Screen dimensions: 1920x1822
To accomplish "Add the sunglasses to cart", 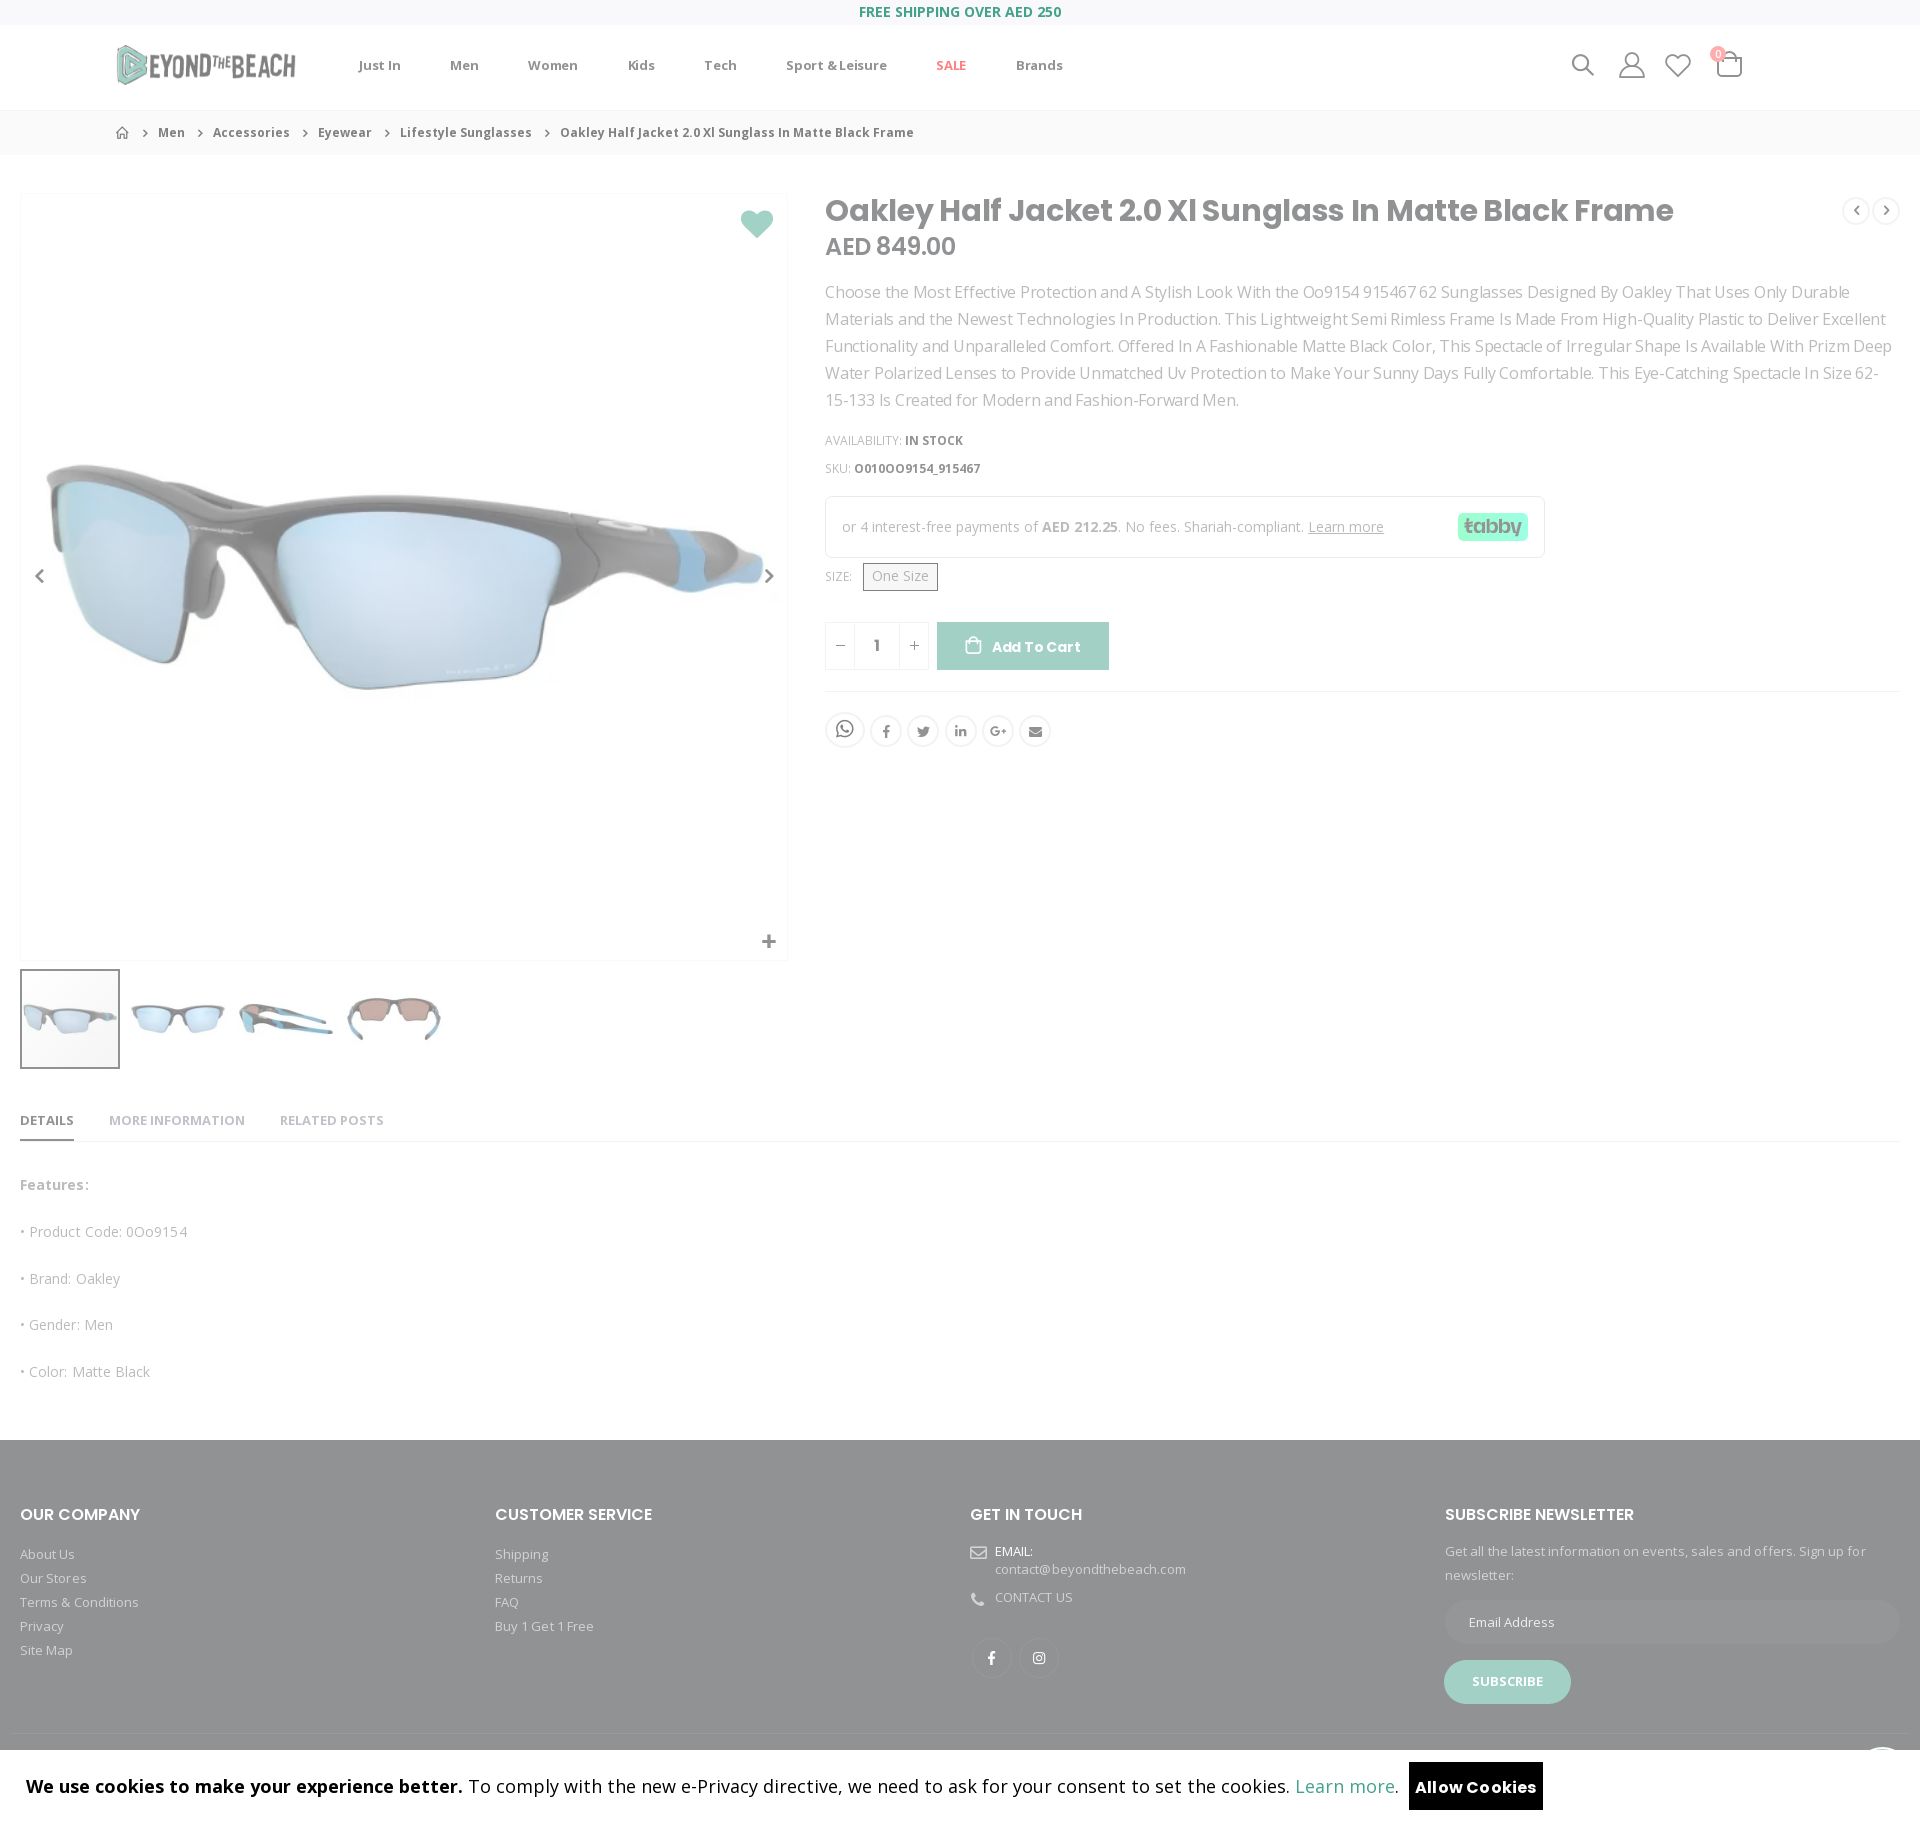I will [x=1023, y=646].
